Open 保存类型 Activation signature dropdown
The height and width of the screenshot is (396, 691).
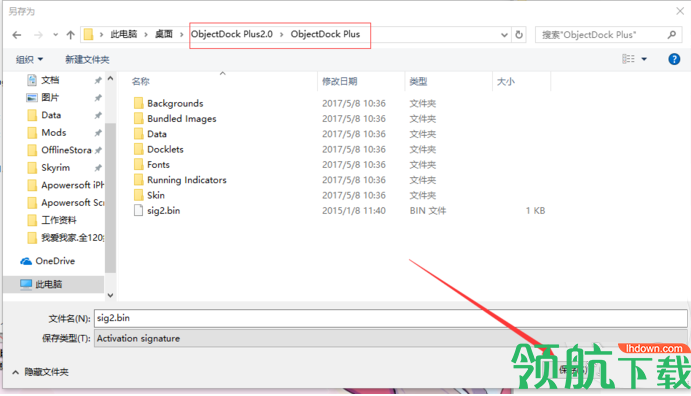[x=390, y=339]
